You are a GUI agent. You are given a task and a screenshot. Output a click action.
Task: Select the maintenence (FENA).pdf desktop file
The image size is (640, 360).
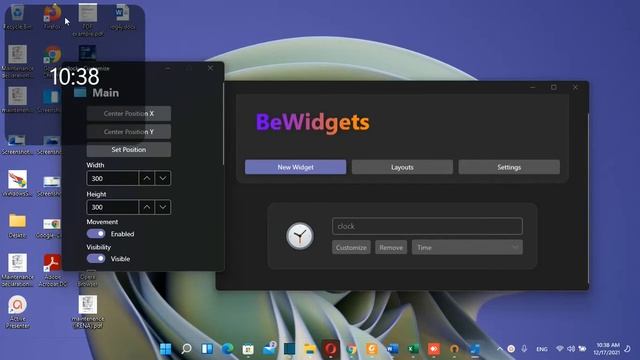coord(88,311)
